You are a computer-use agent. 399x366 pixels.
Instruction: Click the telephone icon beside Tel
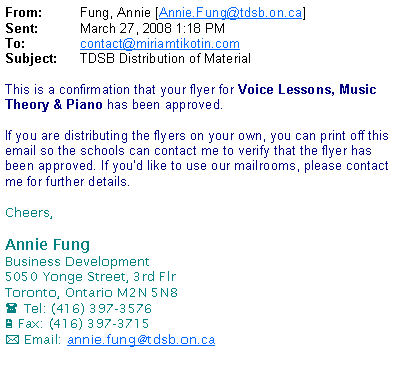(x=11, y=308)
